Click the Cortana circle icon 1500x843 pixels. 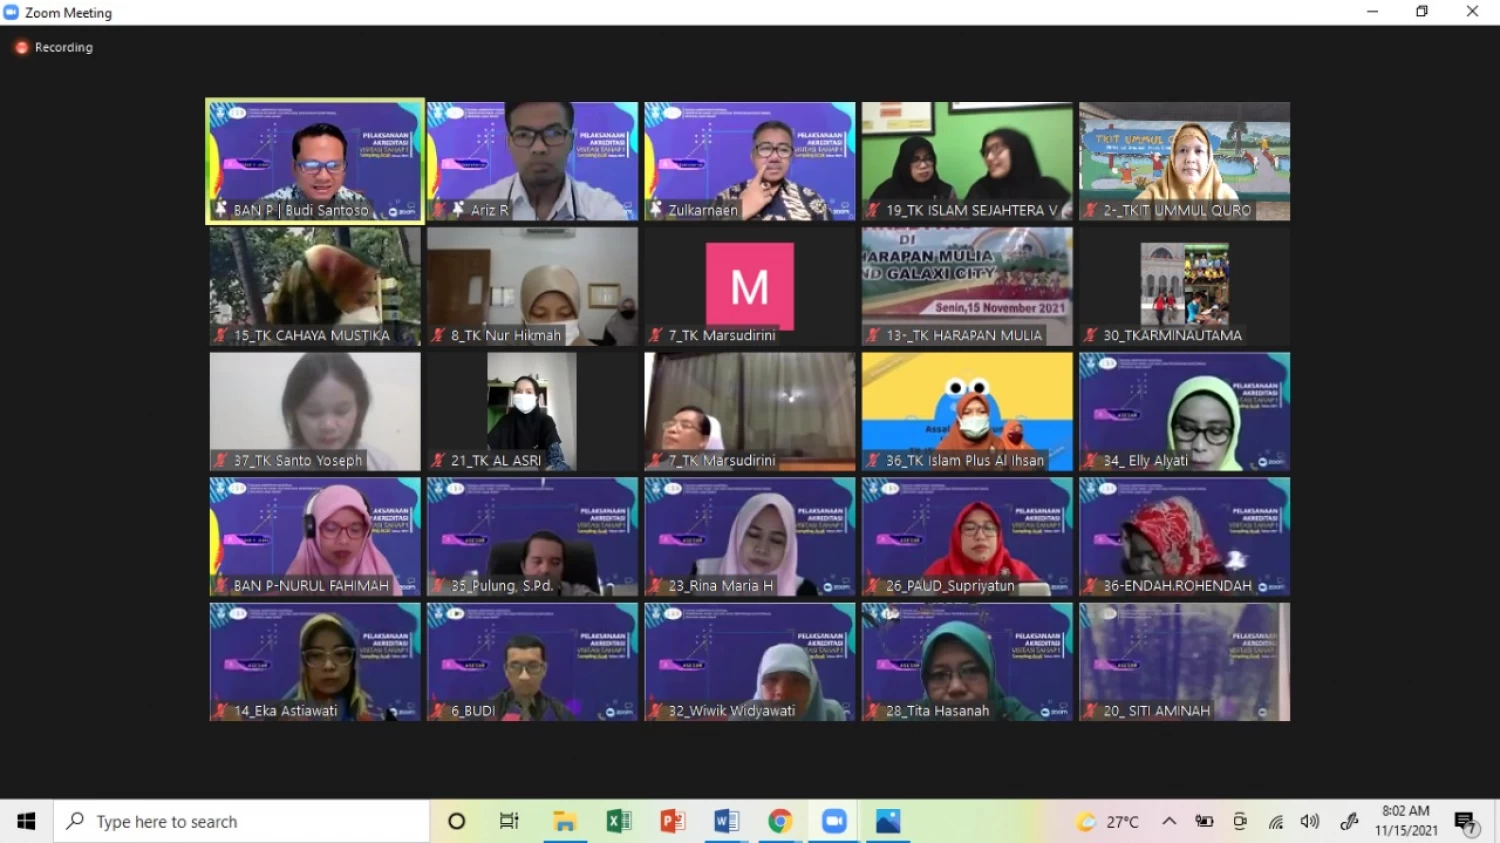(x=457, y=821)
